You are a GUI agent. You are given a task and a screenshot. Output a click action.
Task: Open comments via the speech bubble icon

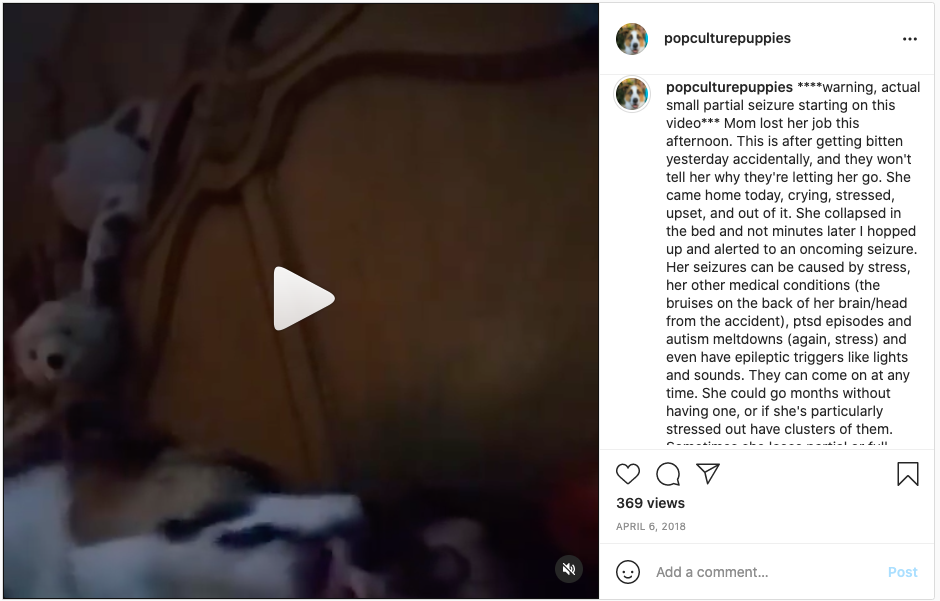pyautogui.click(x=668, y=474)
